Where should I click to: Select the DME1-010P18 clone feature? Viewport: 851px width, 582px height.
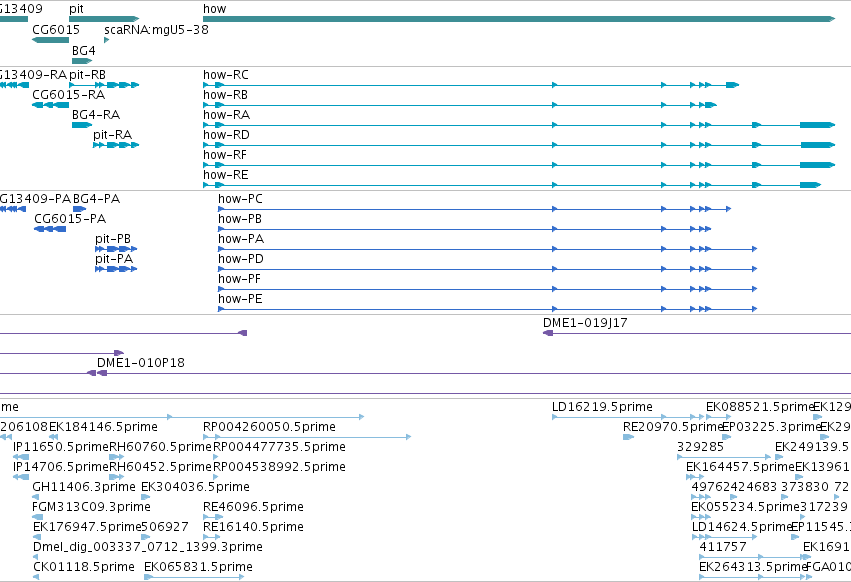click(473, 373)
